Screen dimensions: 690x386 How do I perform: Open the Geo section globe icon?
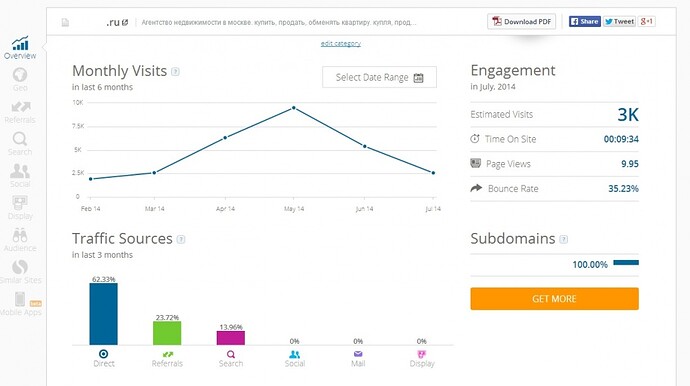pos(20,75)
